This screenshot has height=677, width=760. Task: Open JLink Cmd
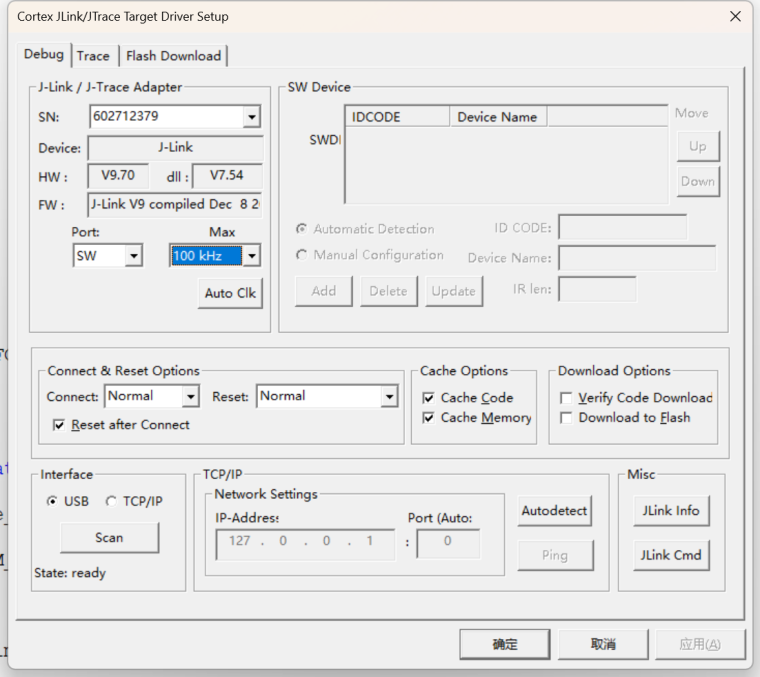pos(671,555)
